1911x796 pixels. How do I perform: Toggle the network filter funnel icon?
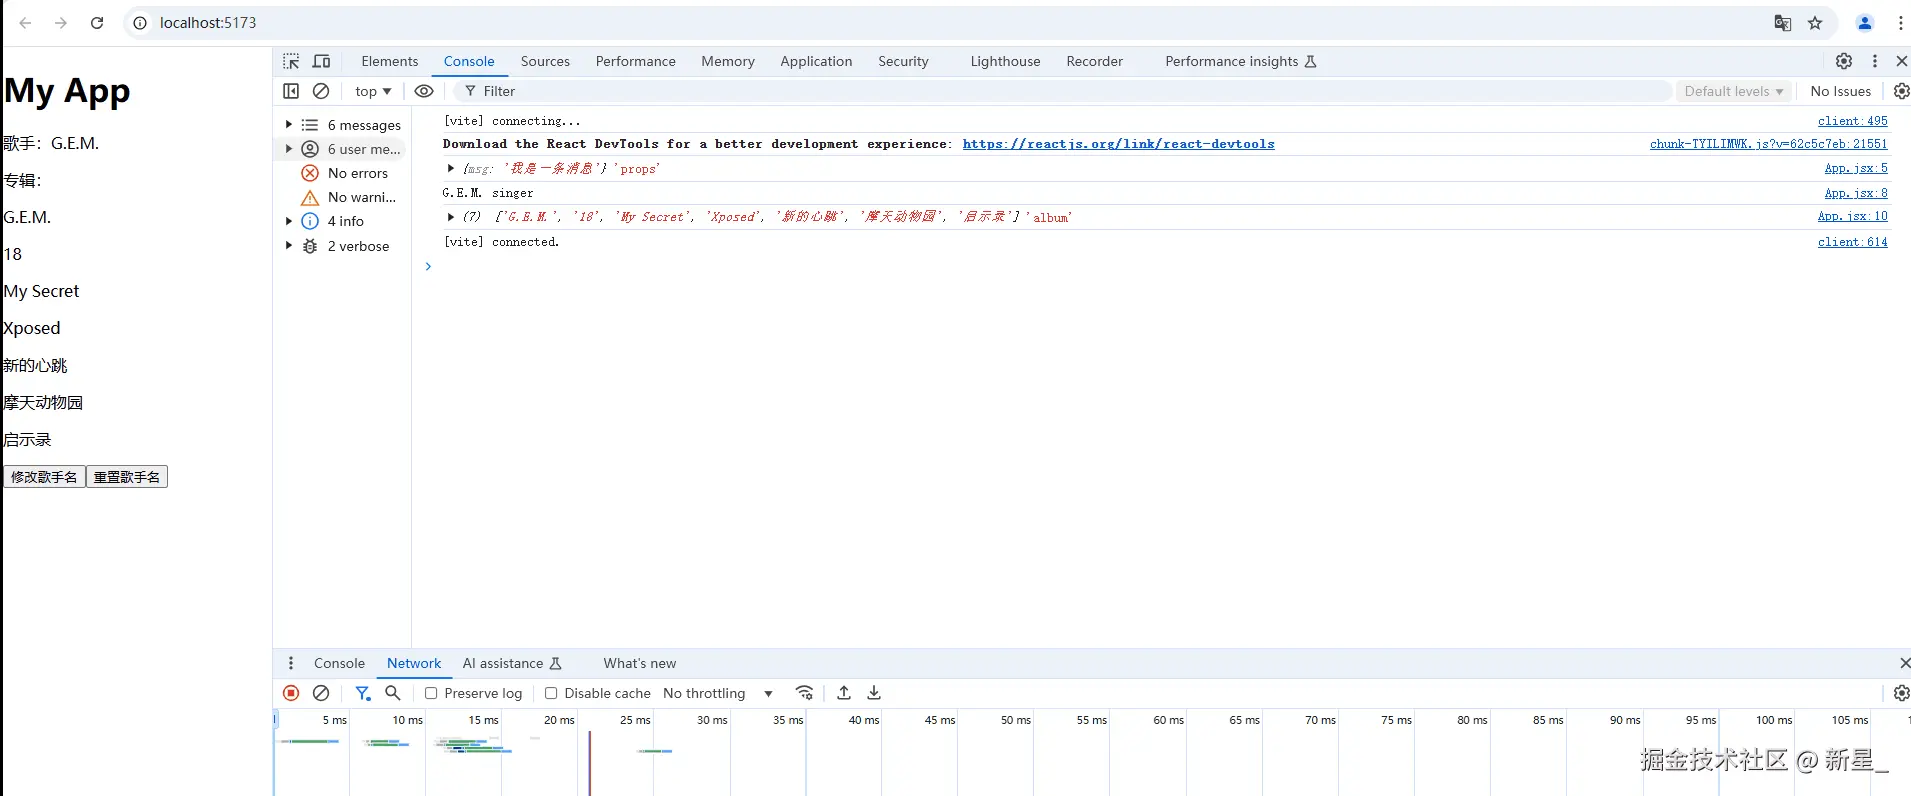pos(363,693)
